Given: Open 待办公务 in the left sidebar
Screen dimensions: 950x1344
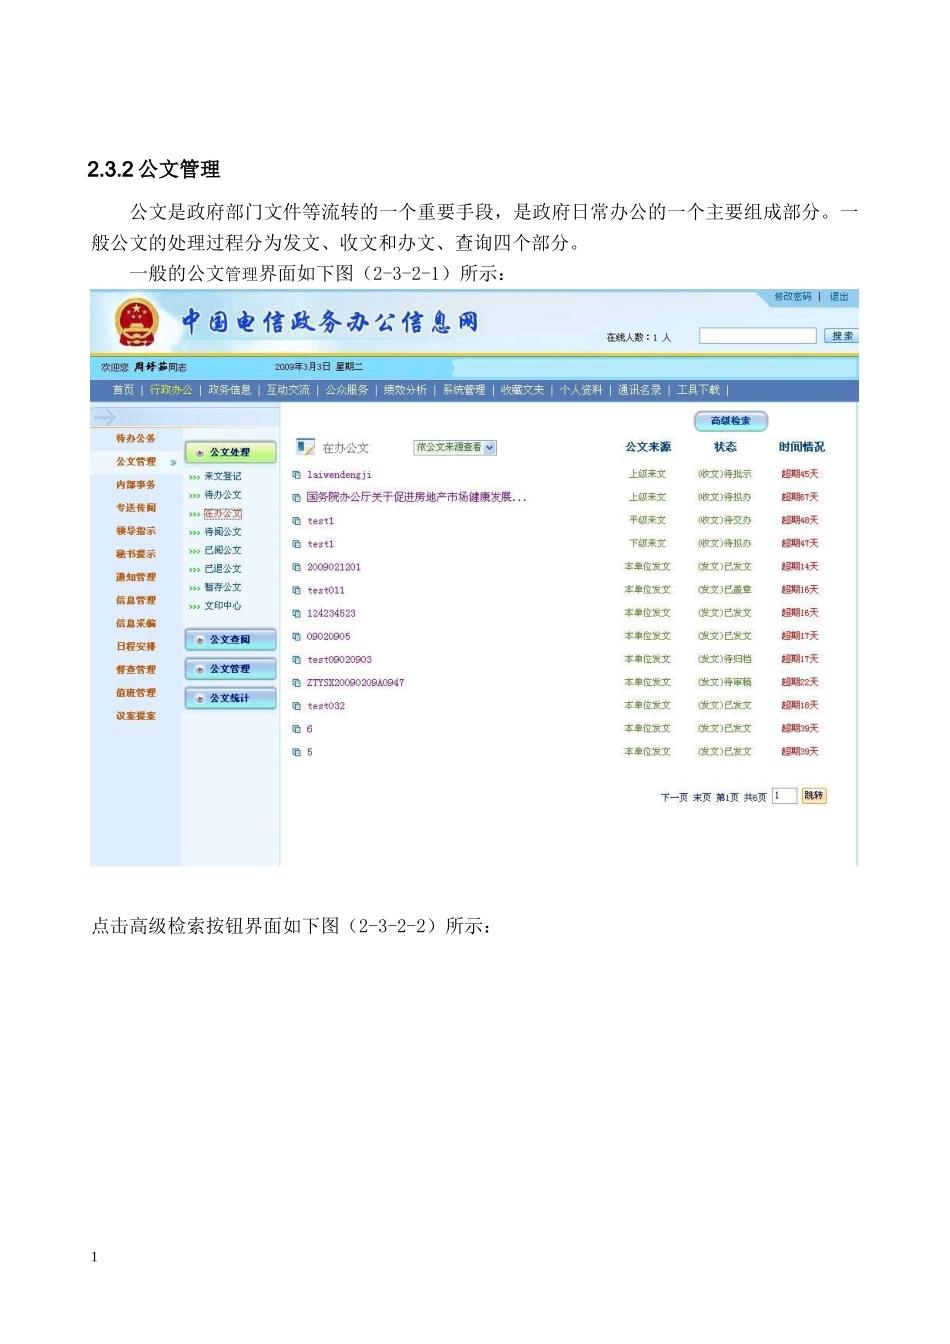Looking at the screenshot, I should [x=136, y=439].
